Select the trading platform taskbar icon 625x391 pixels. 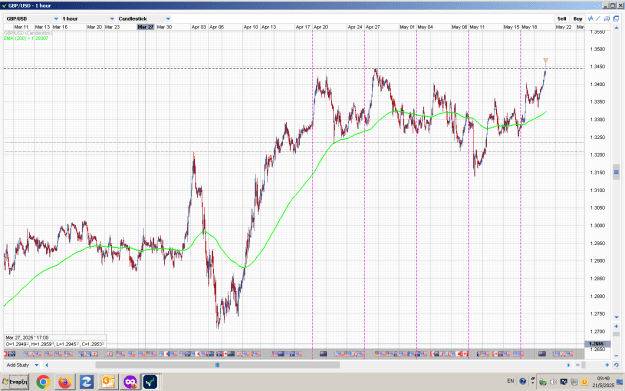point(151,382)
